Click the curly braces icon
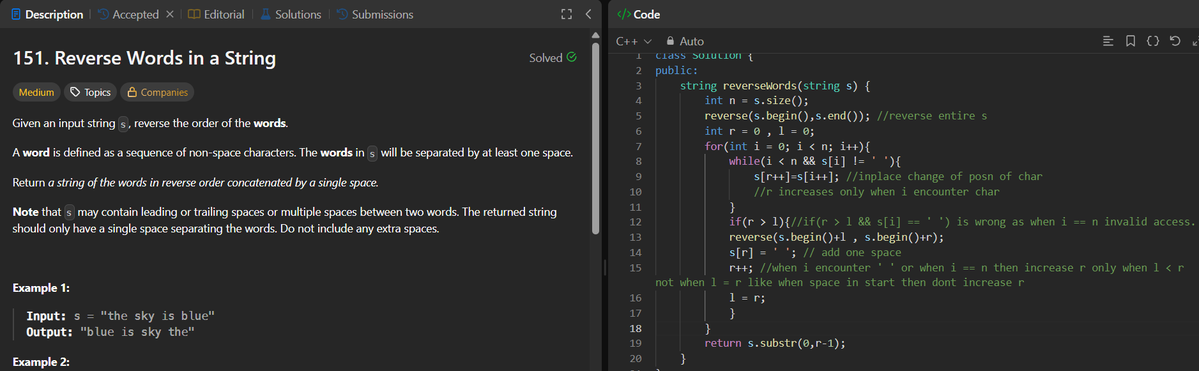1199x371 pixels. [1152, 41]
